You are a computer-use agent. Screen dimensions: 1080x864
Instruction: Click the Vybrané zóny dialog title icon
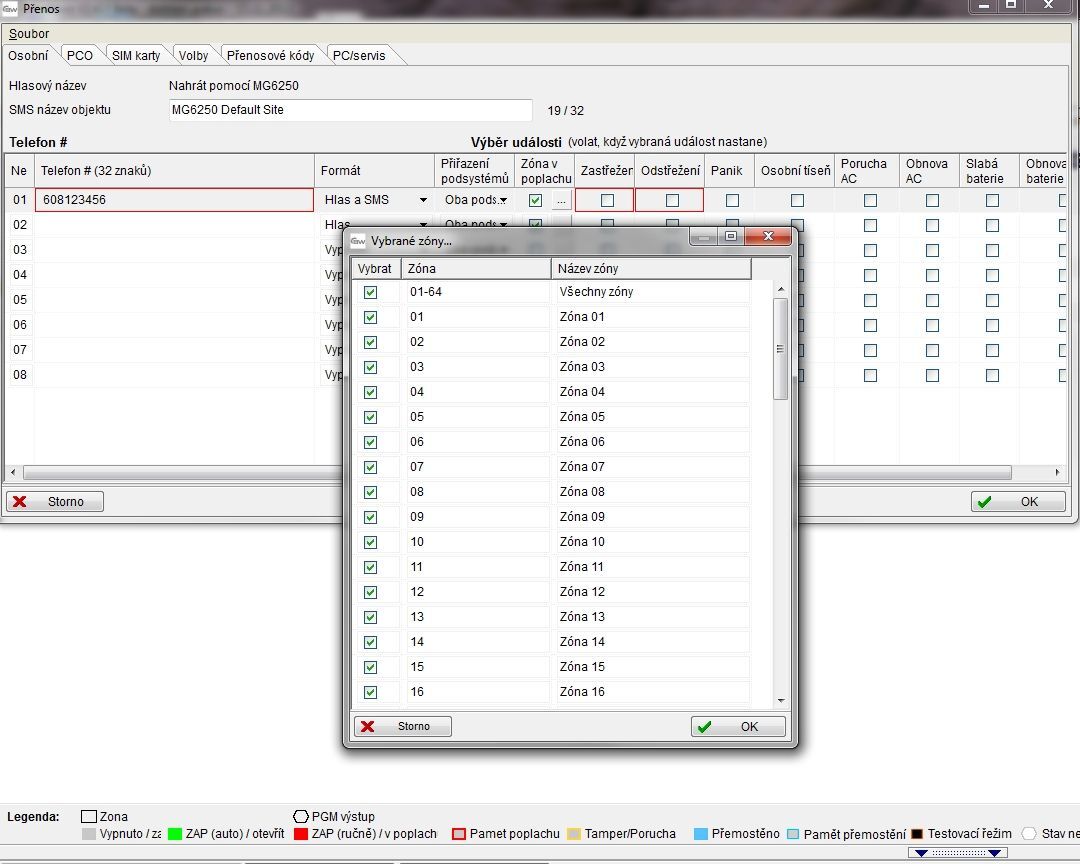pyautogui.click(x=357, y=241)
